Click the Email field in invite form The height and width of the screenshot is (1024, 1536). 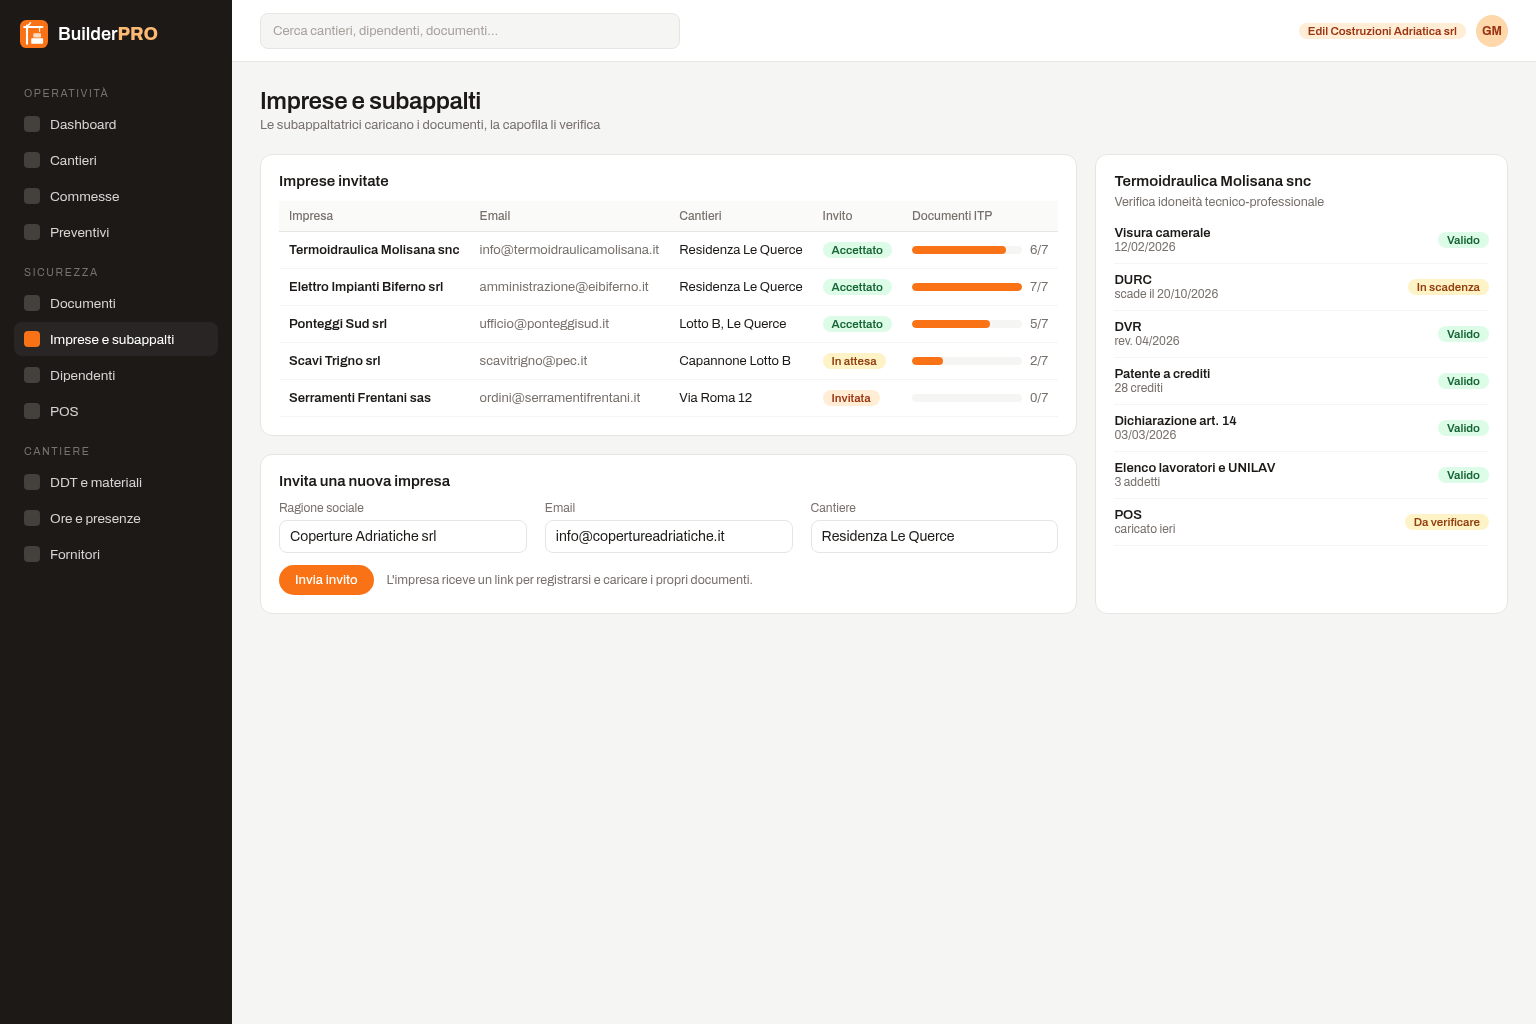click(669, 536)
